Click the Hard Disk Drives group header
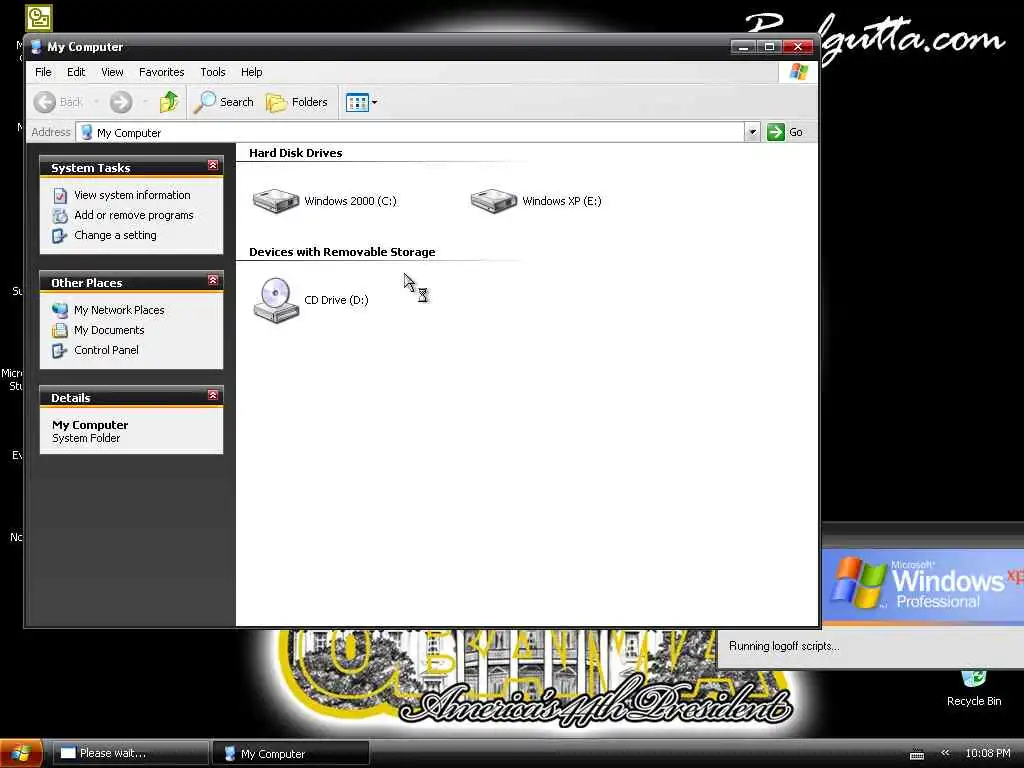 295,153
